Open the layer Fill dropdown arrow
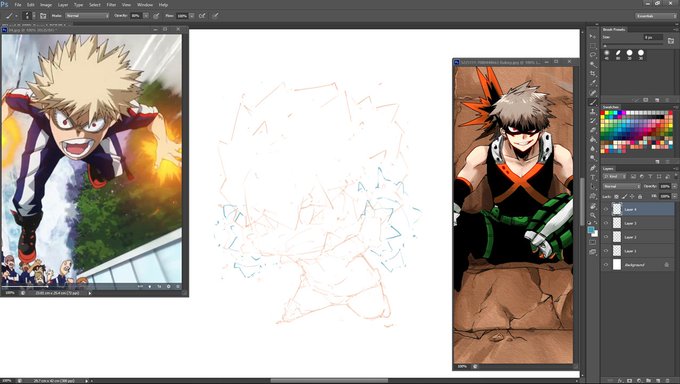The height and width of the screenshot is (384, 680). pos(675,196)
